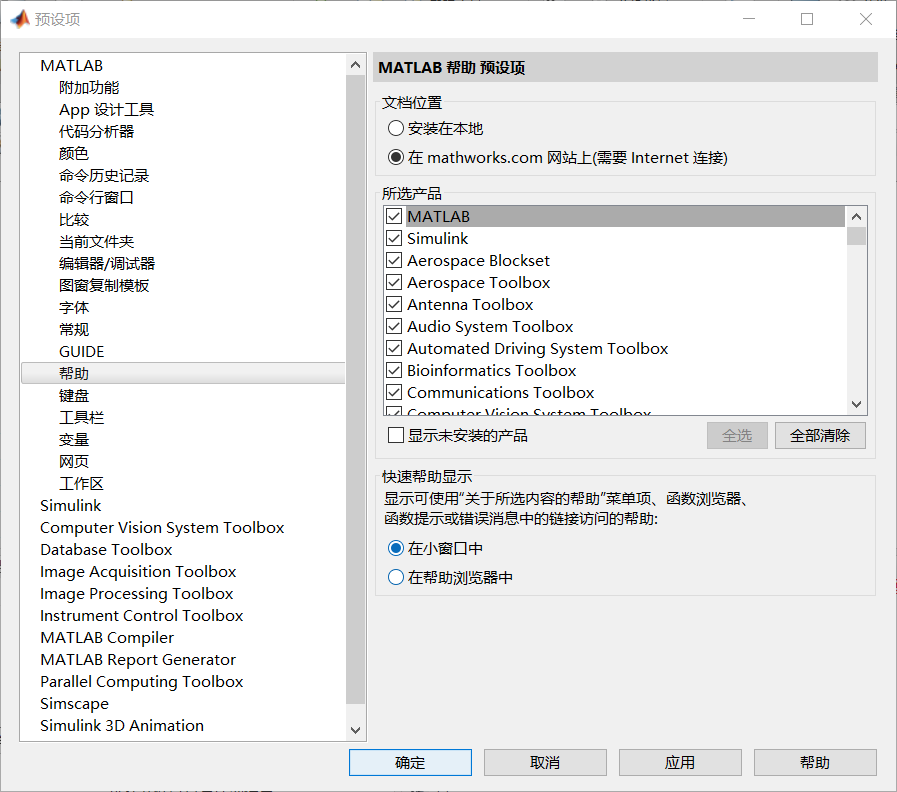Screen dimensions: 897x792
Task: Toggle the Aerospace Blockset checkbox
Action: tap(394, 260)
